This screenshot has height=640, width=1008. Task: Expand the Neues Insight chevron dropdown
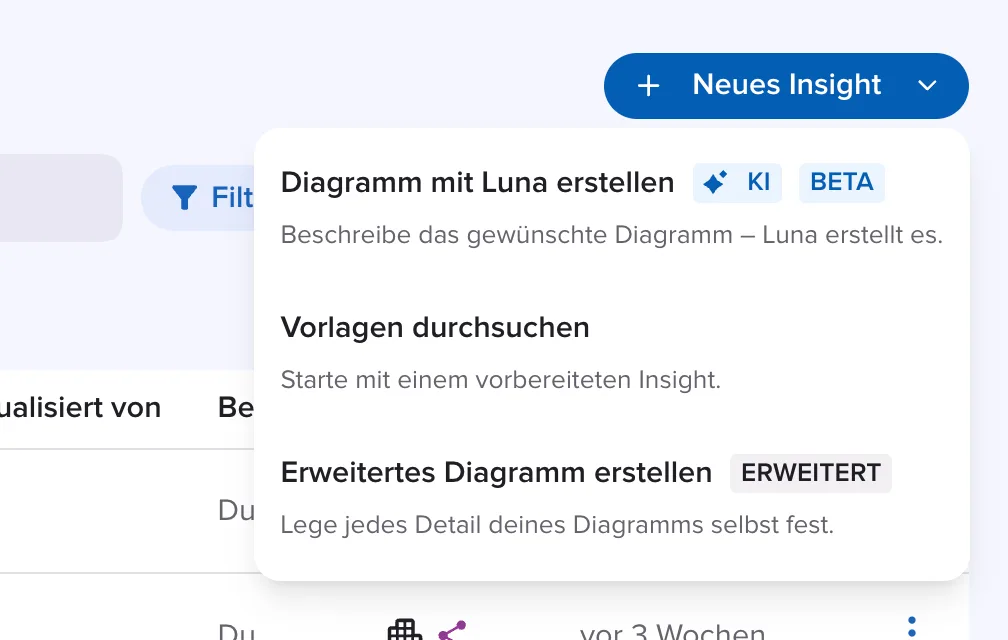click(x=927, y=85)
